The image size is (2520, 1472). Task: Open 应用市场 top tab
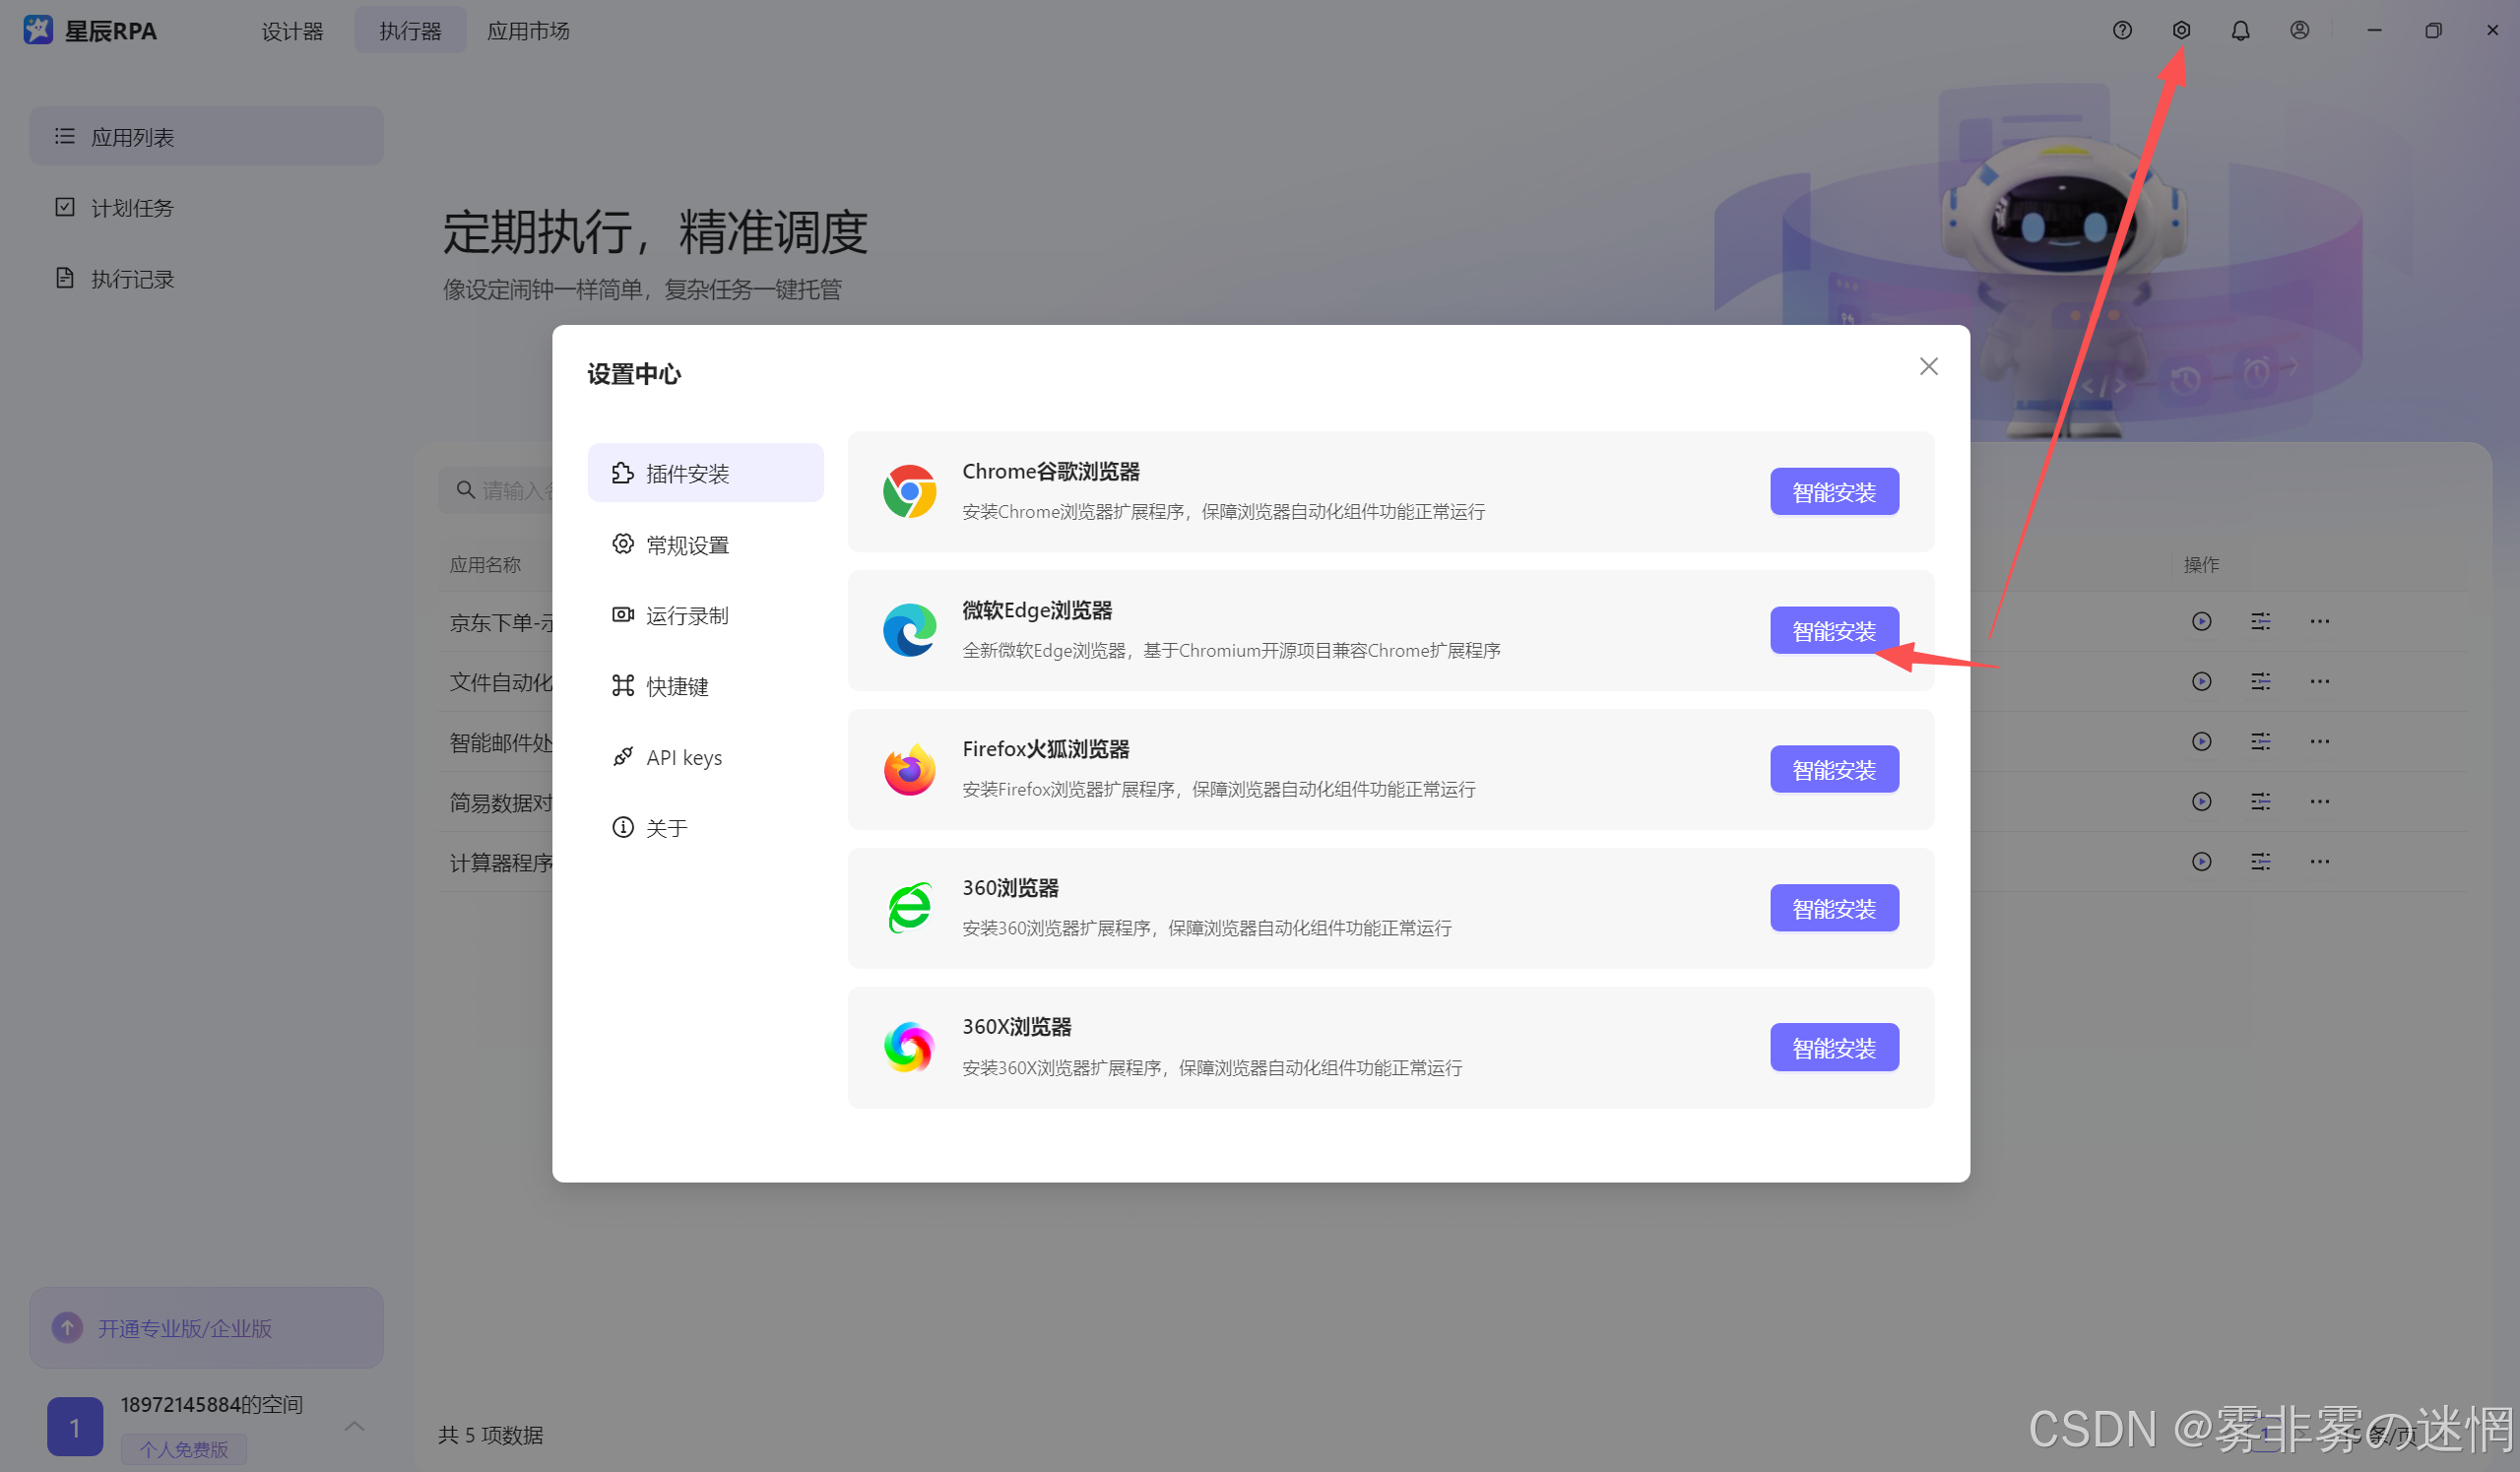click(528, 31)
